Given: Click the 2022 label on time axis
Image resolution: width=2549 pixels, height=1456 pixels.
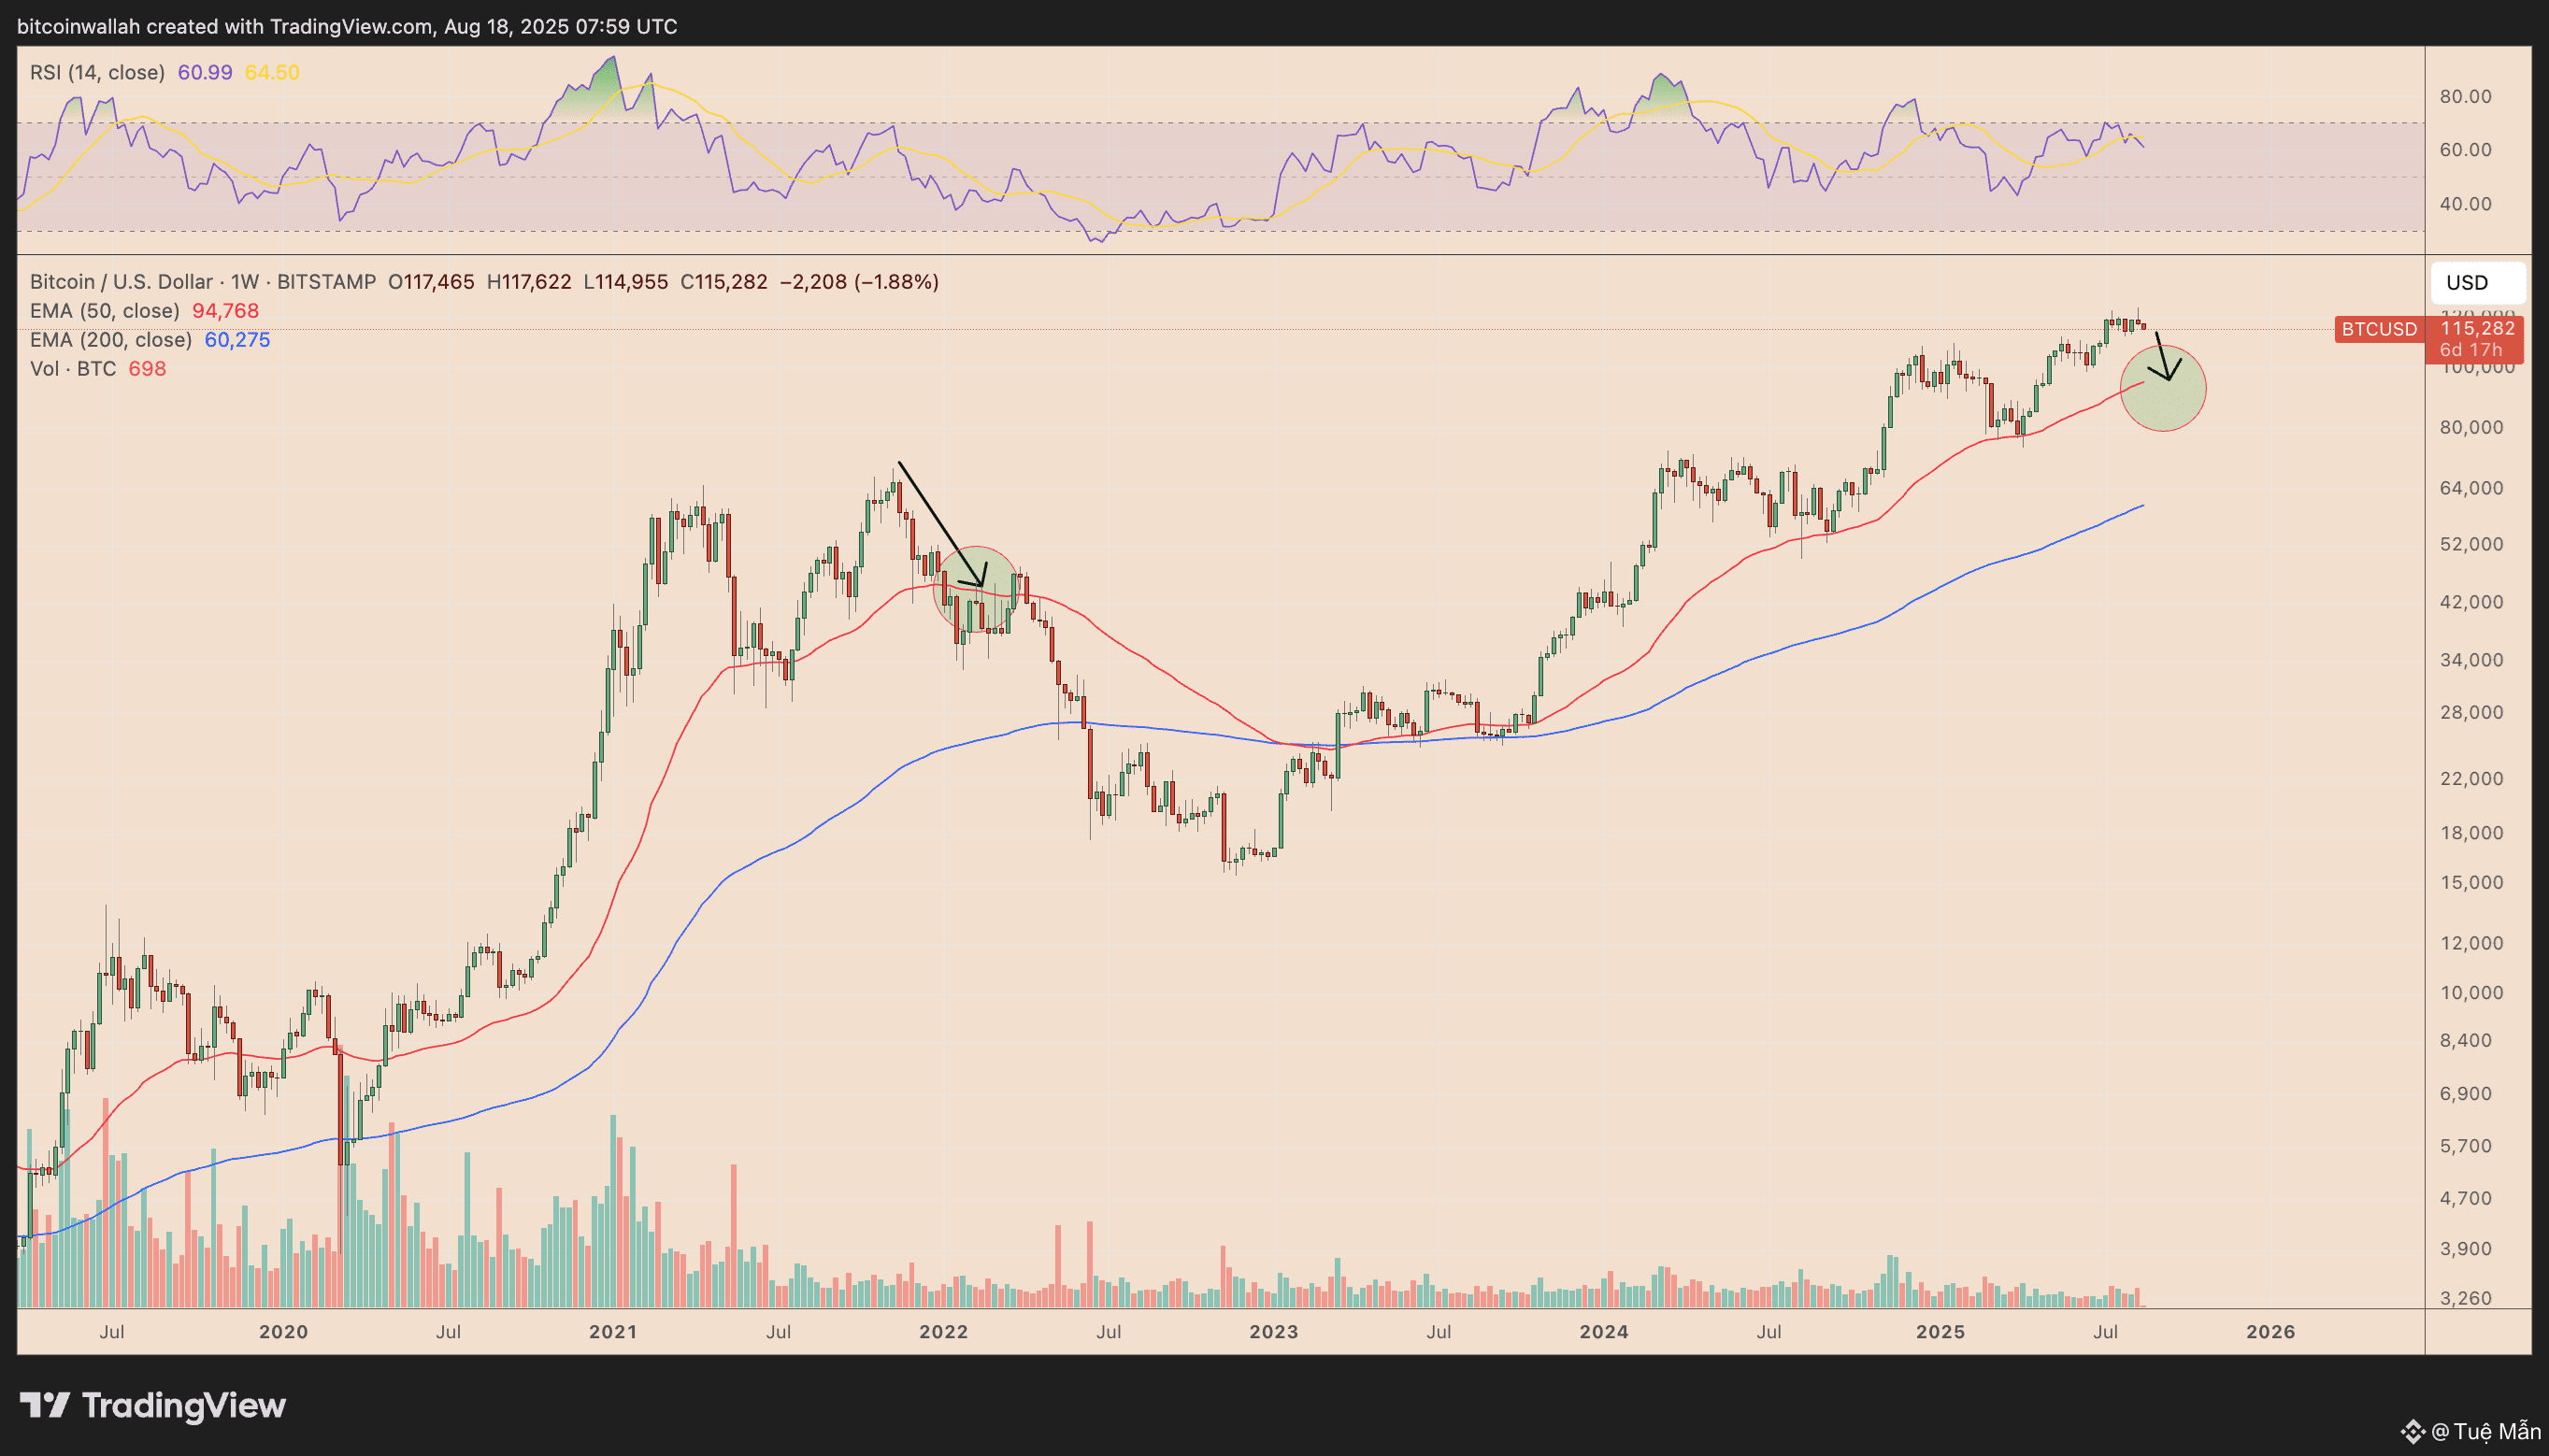Looking at the screenshot, I should [x=944, y=1332].
